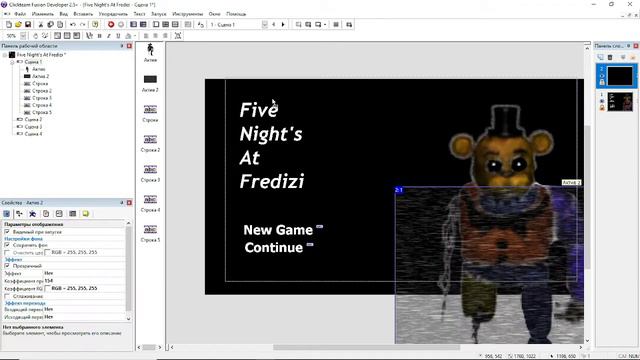Image resolution: width=640 pixels, height=360 pixels.
Task: Collapse the Сцена 1 tree node
Action: (12, 62)
